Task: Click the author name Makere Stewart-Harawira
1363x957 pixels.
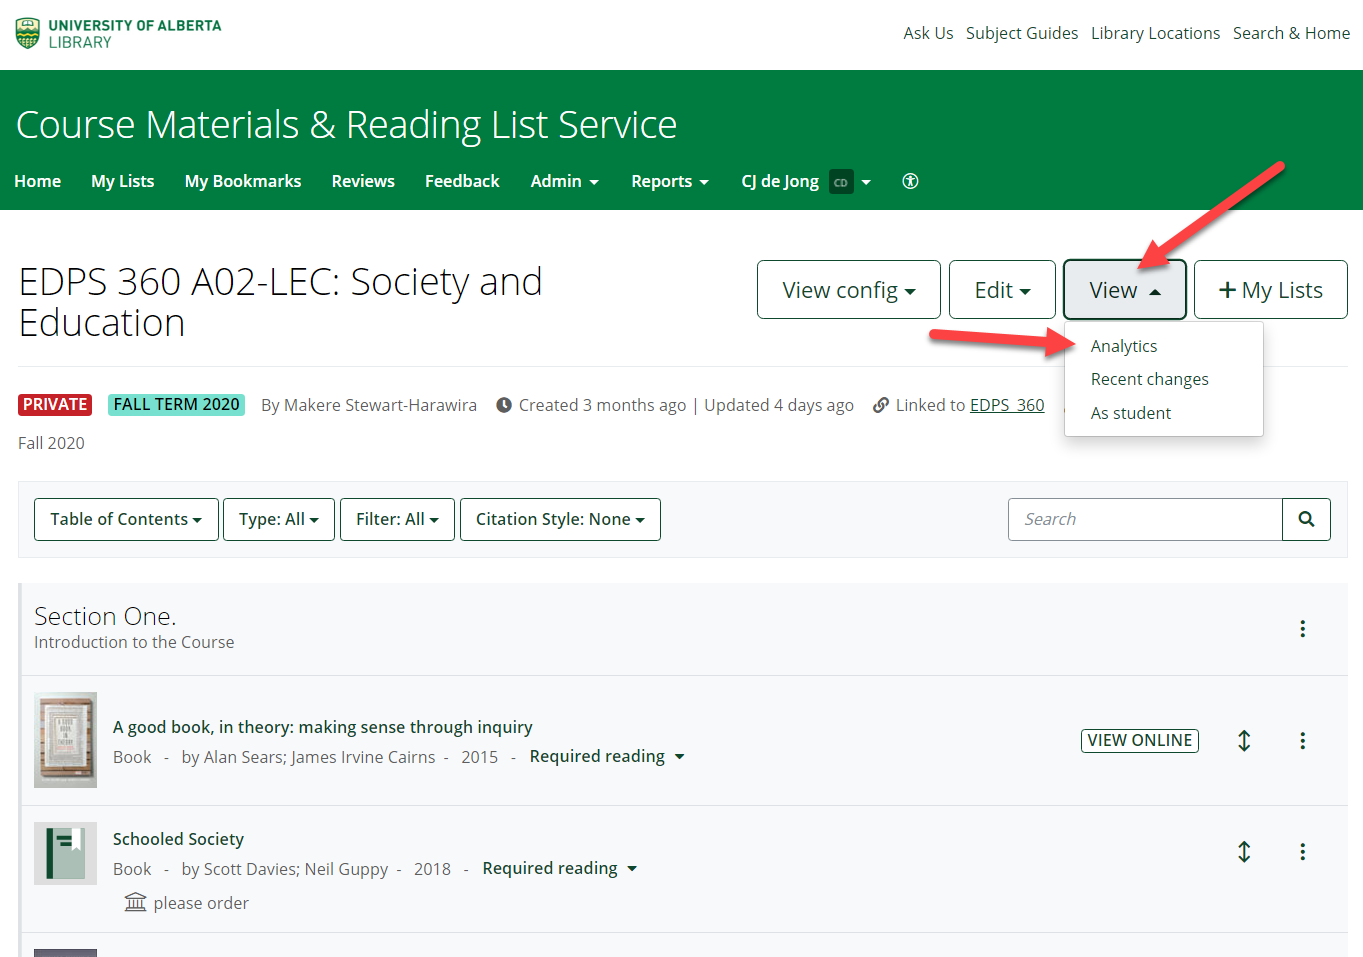Action: tap(380, 405)
